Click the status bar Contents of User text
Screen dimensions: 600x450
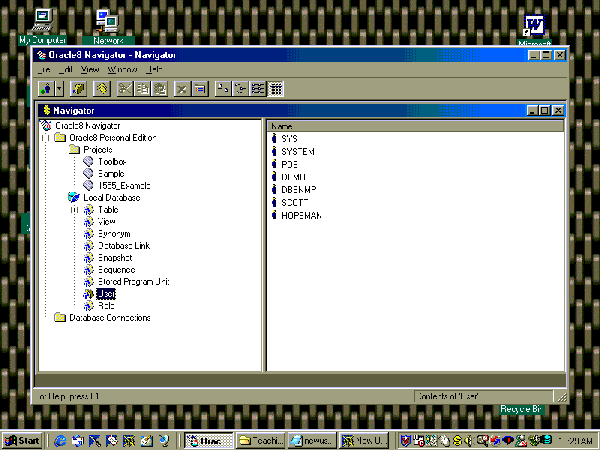tap(448, 396)
